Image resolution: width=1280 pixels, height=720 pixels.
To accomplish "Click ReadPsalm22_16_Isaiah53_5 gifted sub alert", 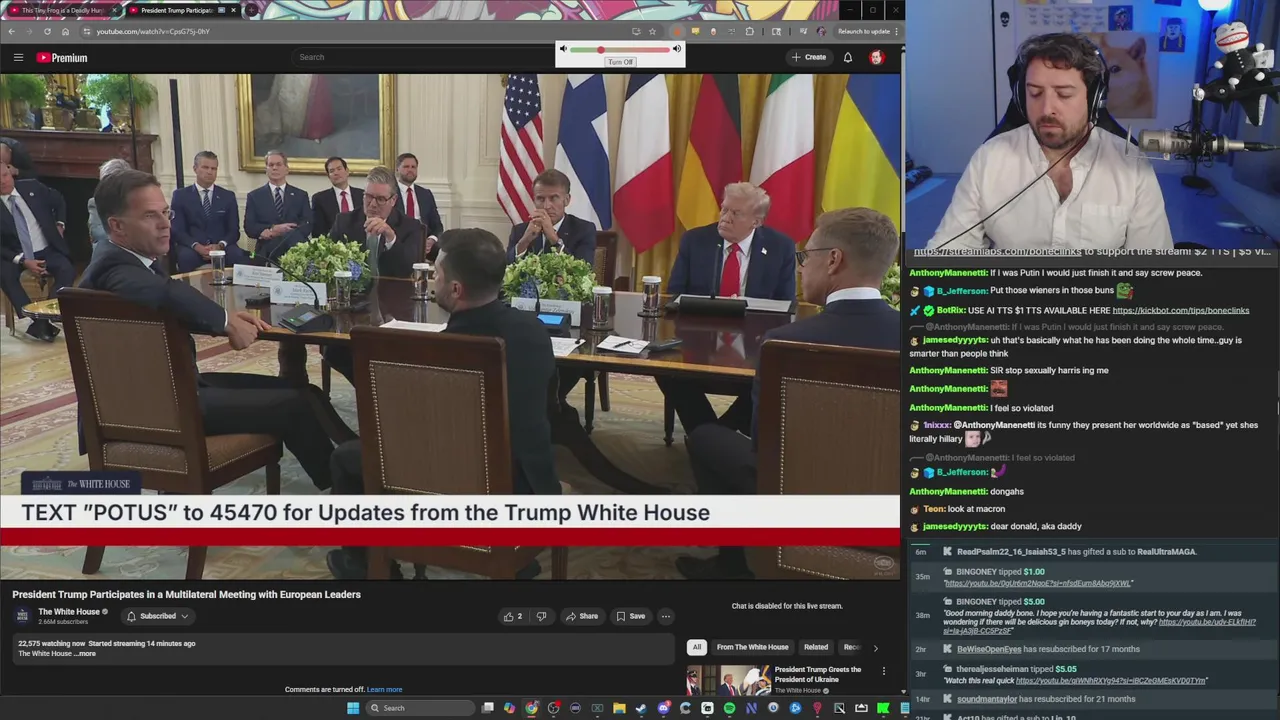I will click(x=1076, y=552).
